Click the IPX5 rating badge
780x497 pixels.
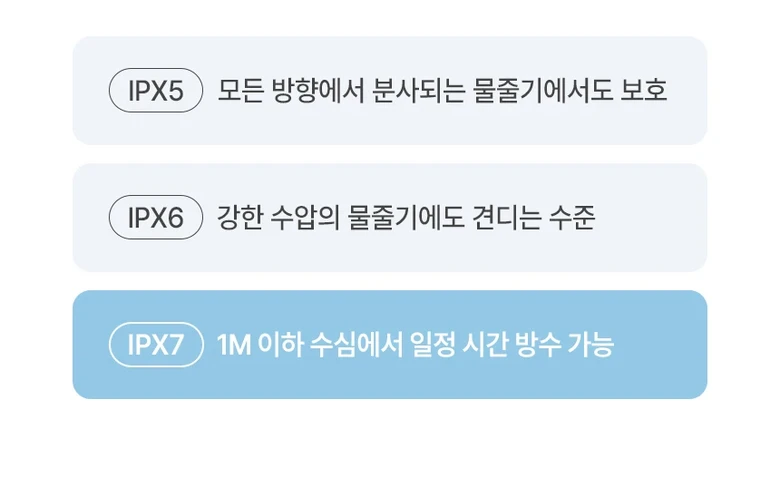(x=156, y=91)
